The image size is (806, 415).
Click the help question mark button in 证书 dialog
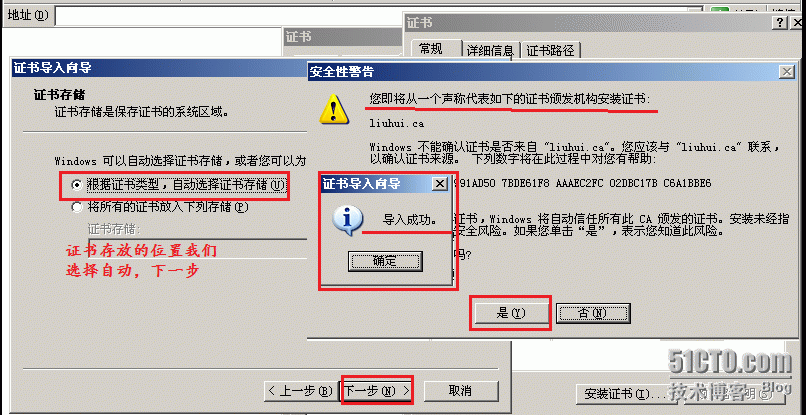[x=781, y=23]
